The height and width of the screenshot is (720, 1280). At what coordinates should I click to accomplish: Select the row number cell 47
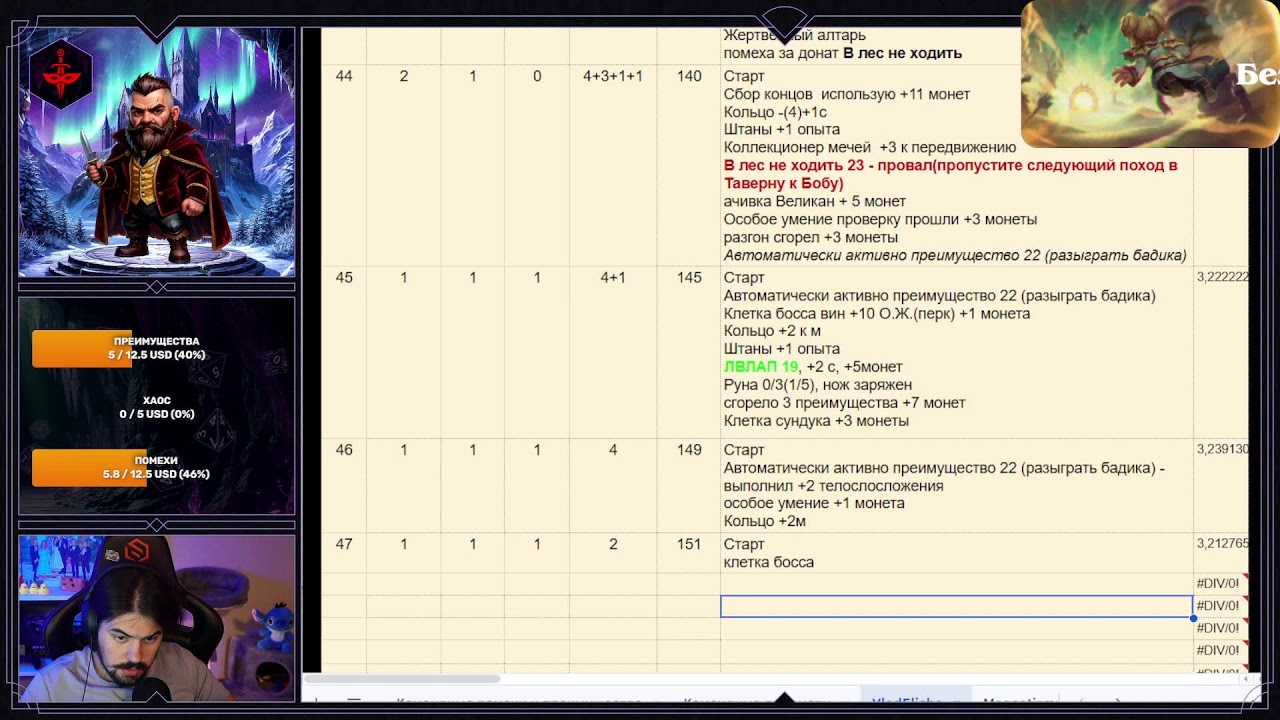click(x=344, y=552)
